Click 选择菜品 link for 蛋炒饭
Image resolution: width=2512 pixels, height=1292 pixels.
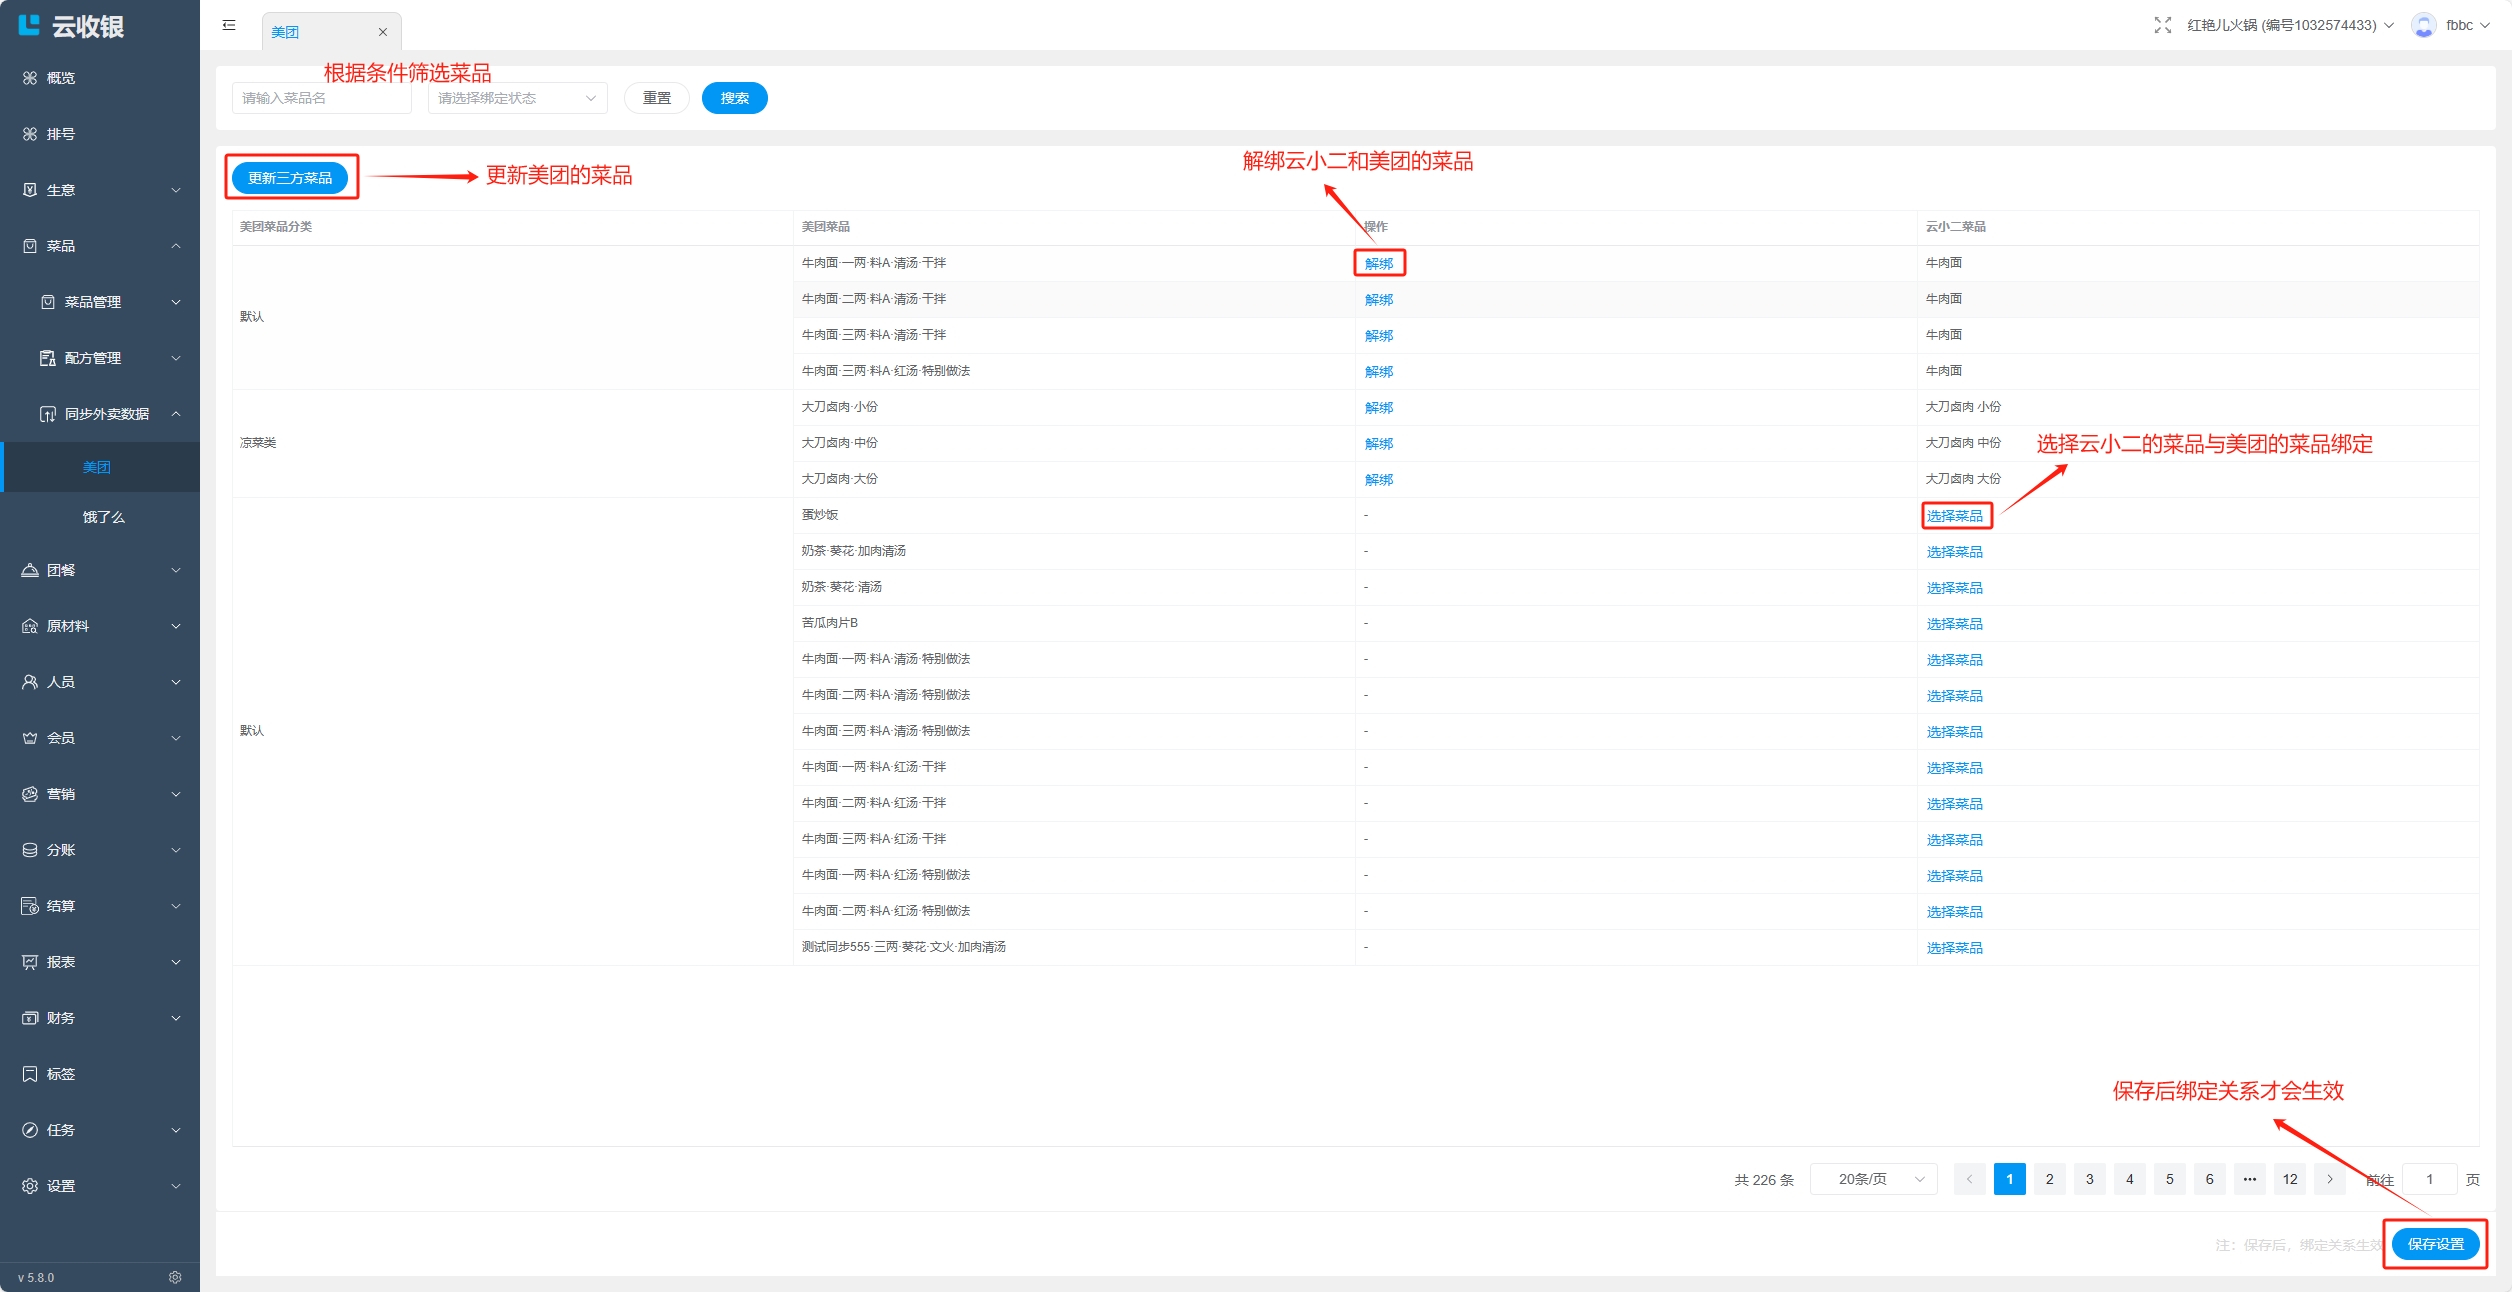click(x=1955, y=516)
